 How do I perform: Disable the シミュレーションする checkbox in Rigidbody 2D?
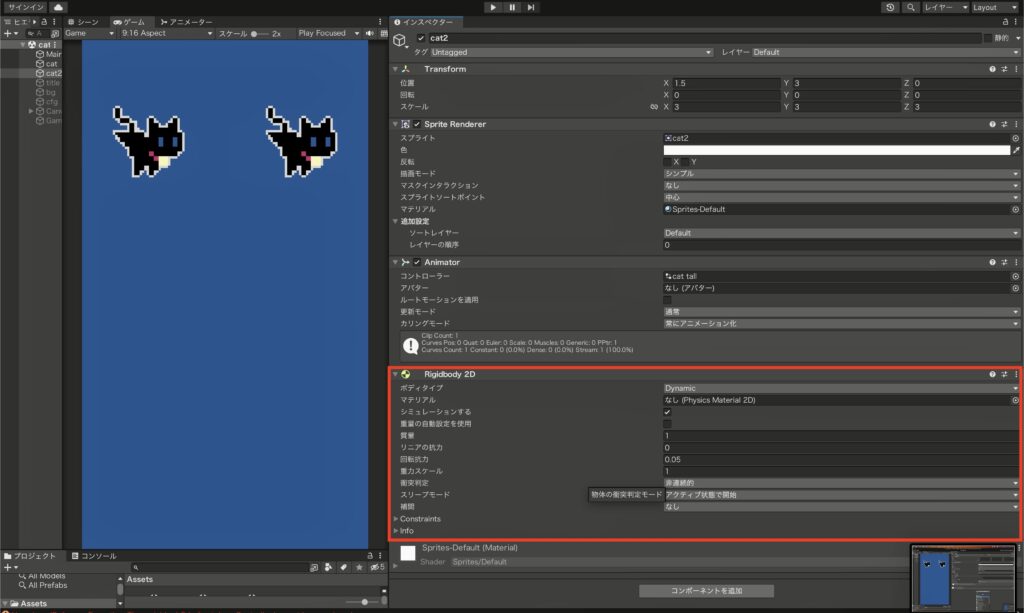(x=666, y=411)
